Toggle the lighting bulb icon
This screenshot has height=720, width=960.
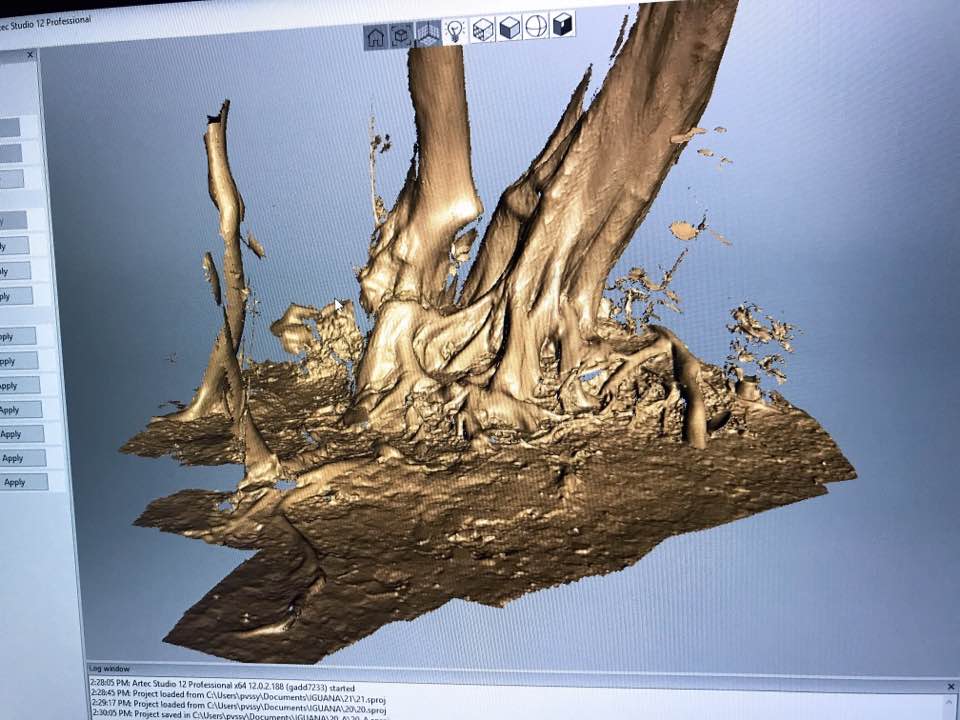coord(455,31)
